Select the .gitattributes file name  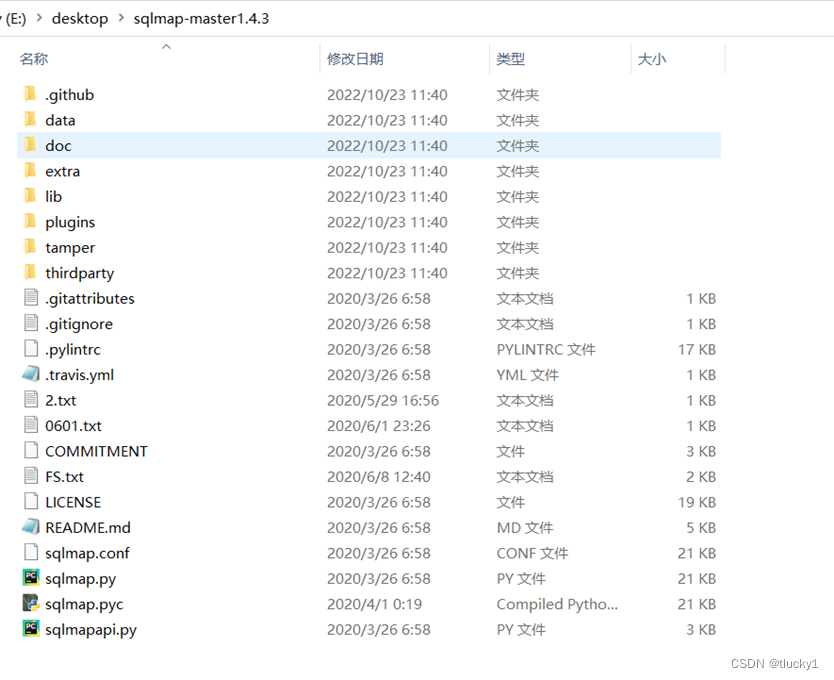coord(90,299)
